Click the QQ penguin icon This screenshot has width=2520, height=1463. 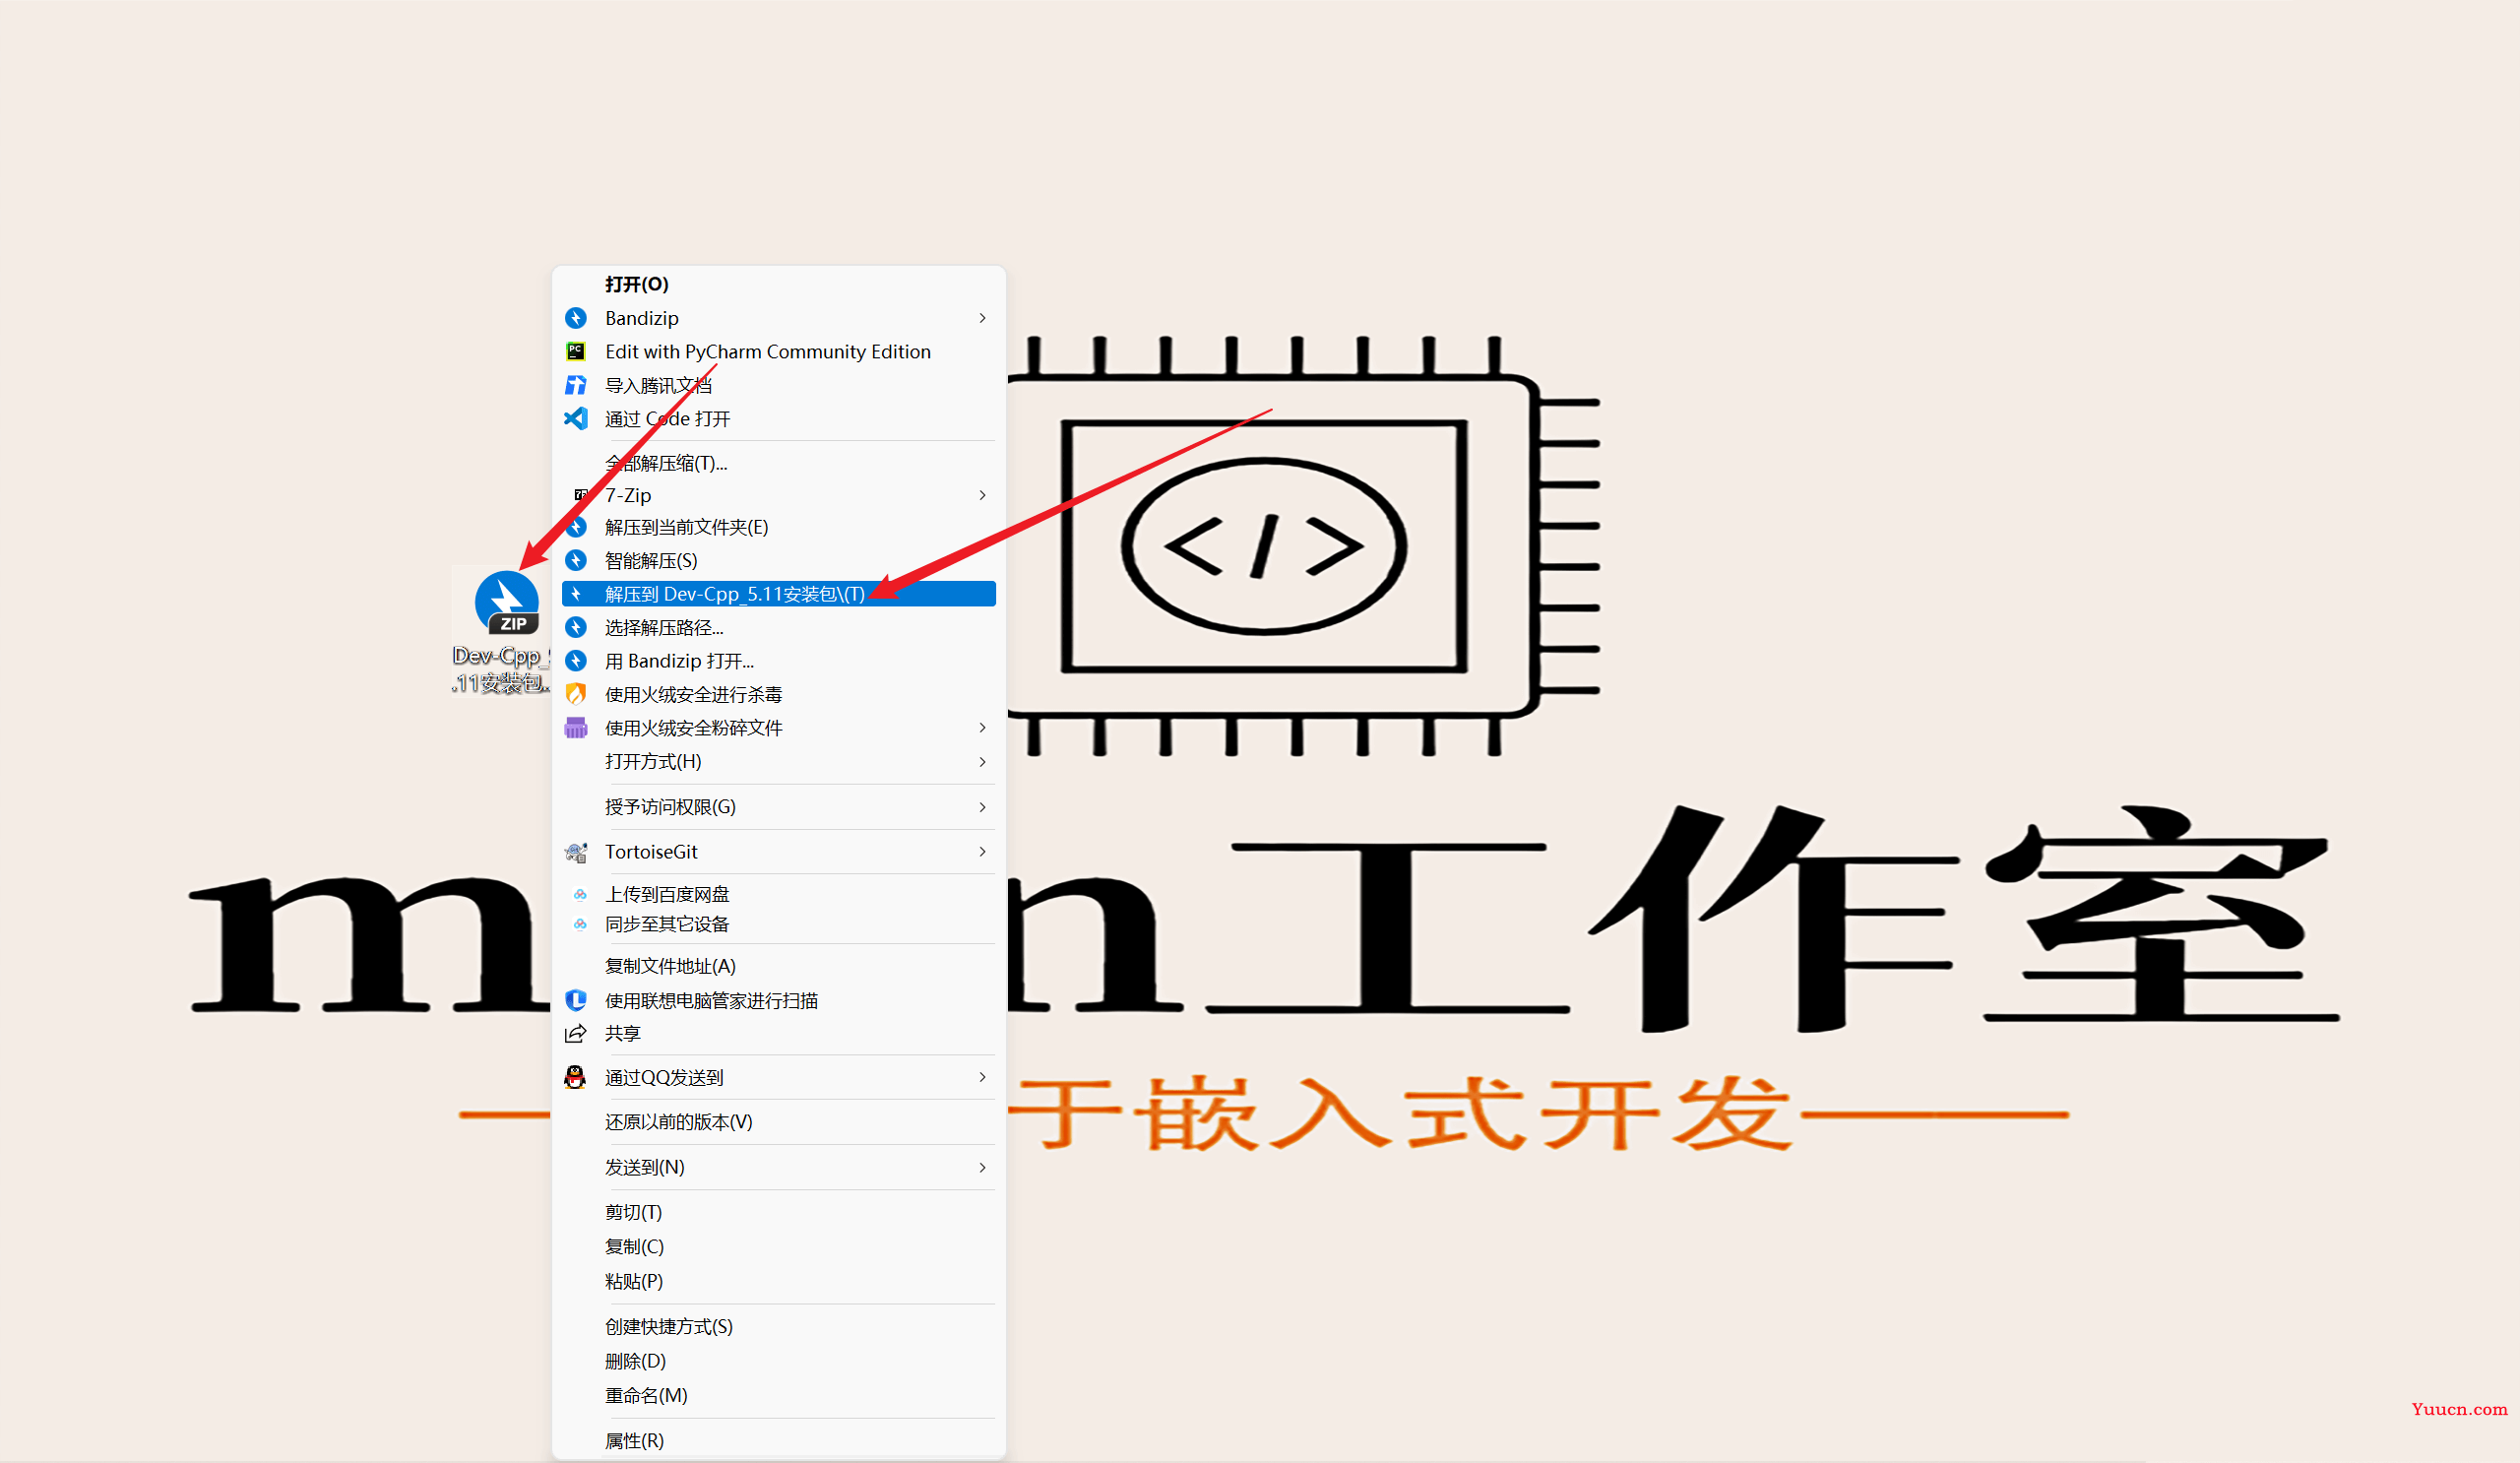click(575, 1077)
